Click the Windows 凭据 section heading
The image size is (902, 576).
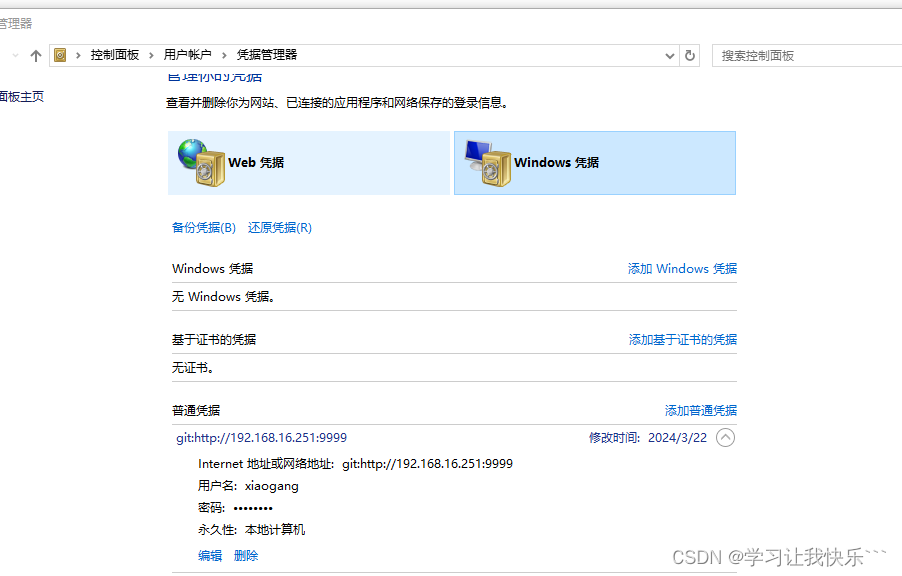213,269
